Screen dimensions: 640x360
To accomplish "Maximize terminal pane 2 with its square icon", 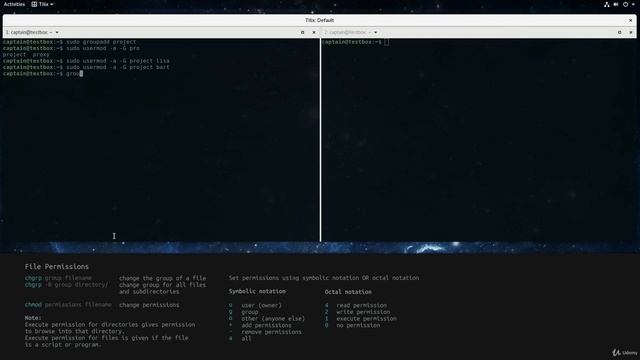I will point(620,32).
